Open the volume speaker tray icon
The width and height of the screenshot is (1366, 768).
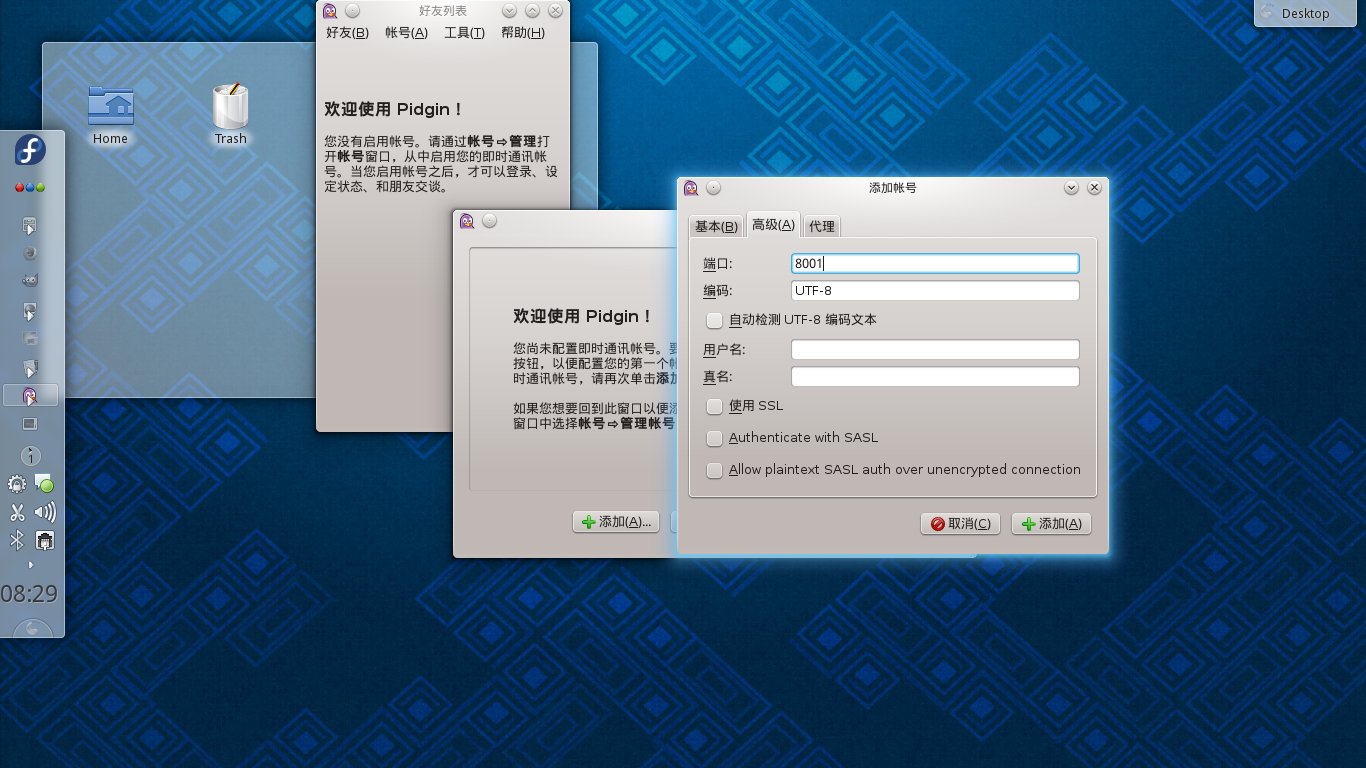click(45, 513)
